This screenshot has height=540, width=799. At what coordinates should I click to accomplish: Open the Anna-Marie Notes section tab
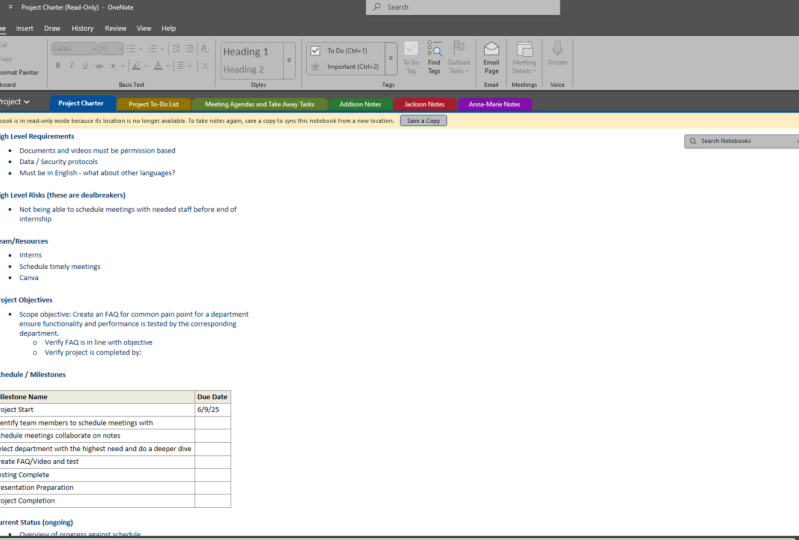point(494,104)
